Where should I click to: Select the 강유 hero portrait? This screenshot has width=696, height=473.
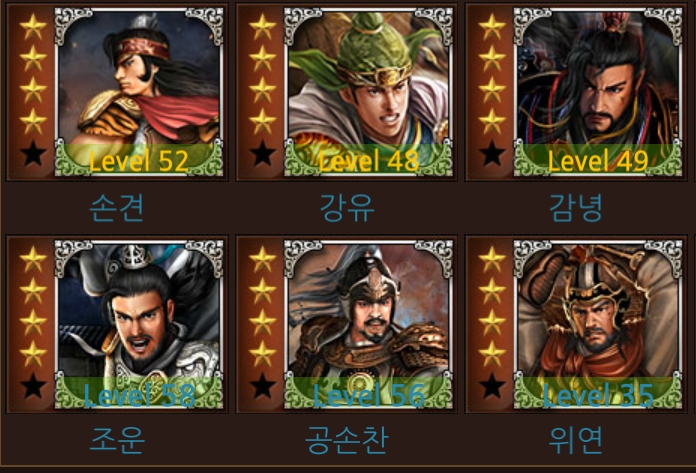pos(368,92)
